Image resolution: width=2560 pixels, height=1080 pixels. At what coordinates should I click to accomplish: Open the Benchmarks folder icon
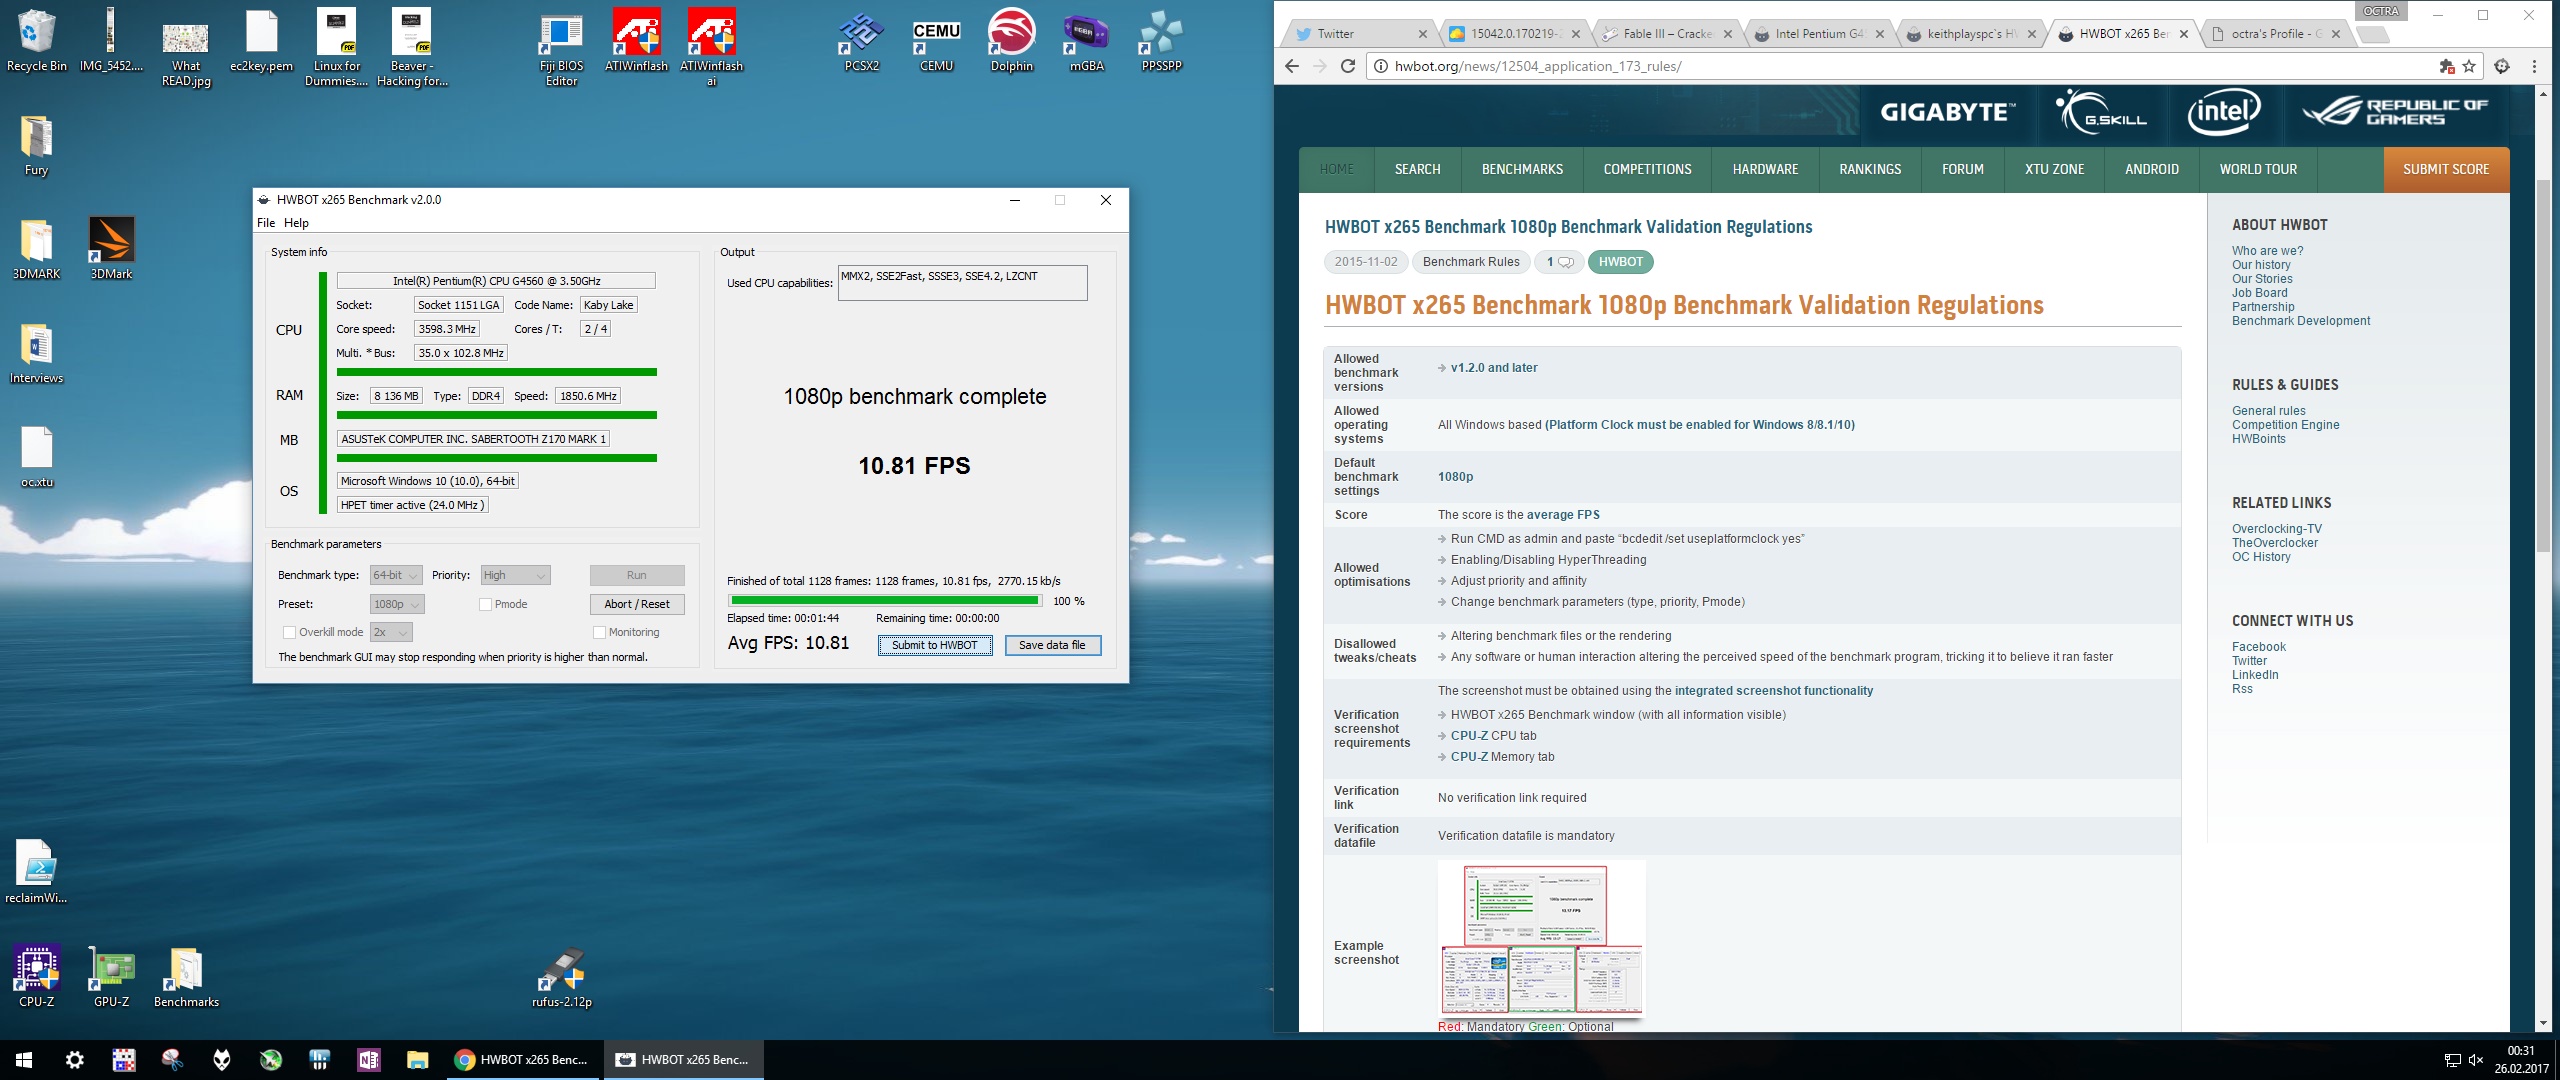coord(186,976)
